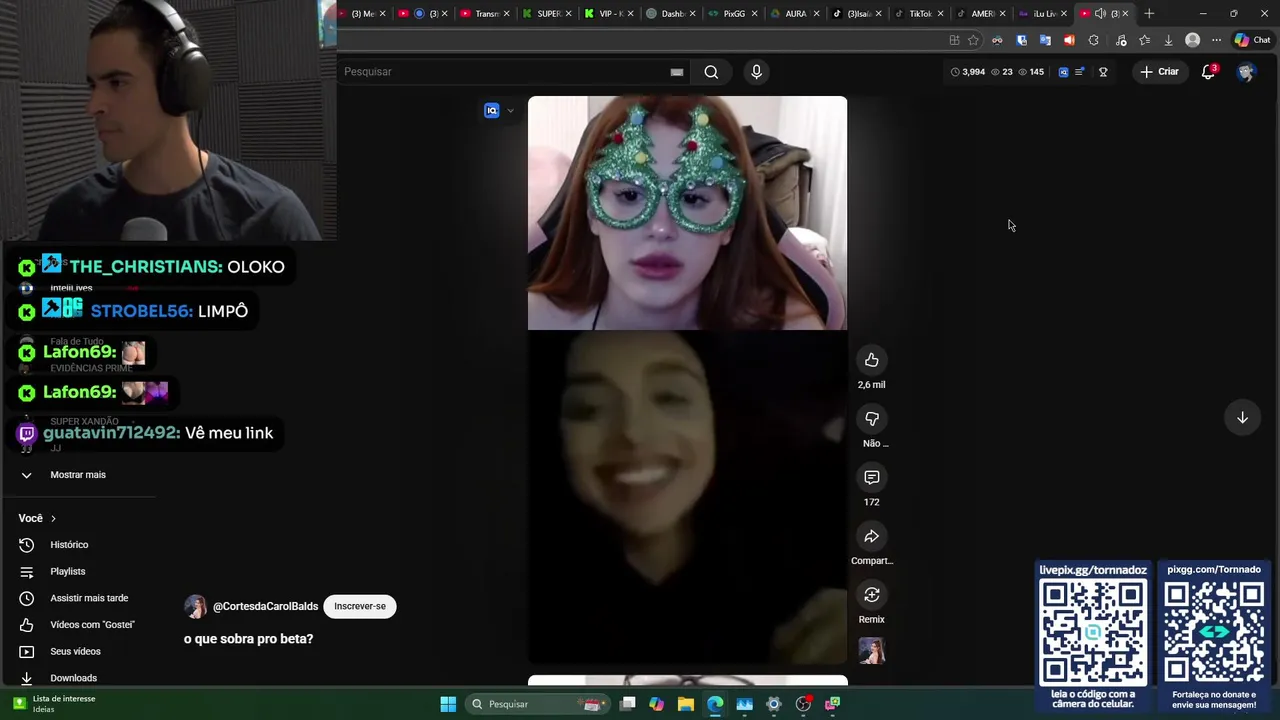Open the Copilot Chat button
The height and width of the screenshot is (720, 1280).
pos(1252,40)
